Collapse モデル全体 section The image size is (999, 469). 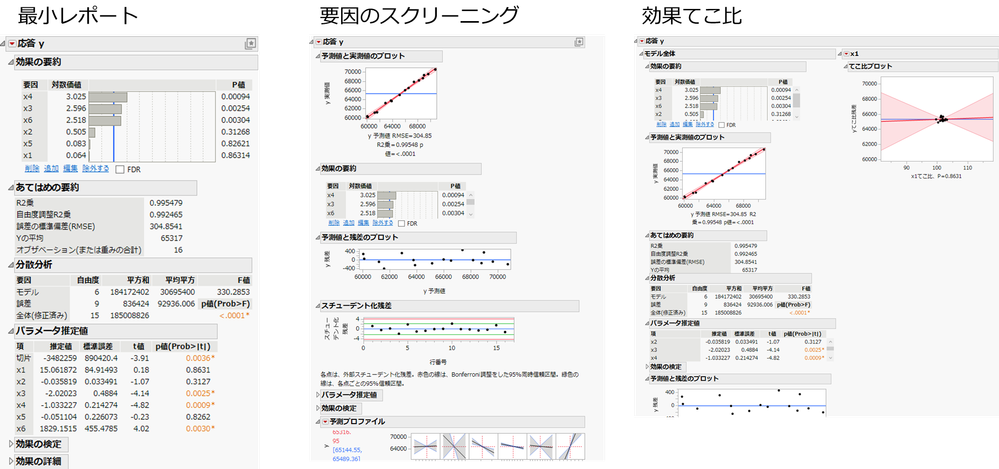(641, 54)
